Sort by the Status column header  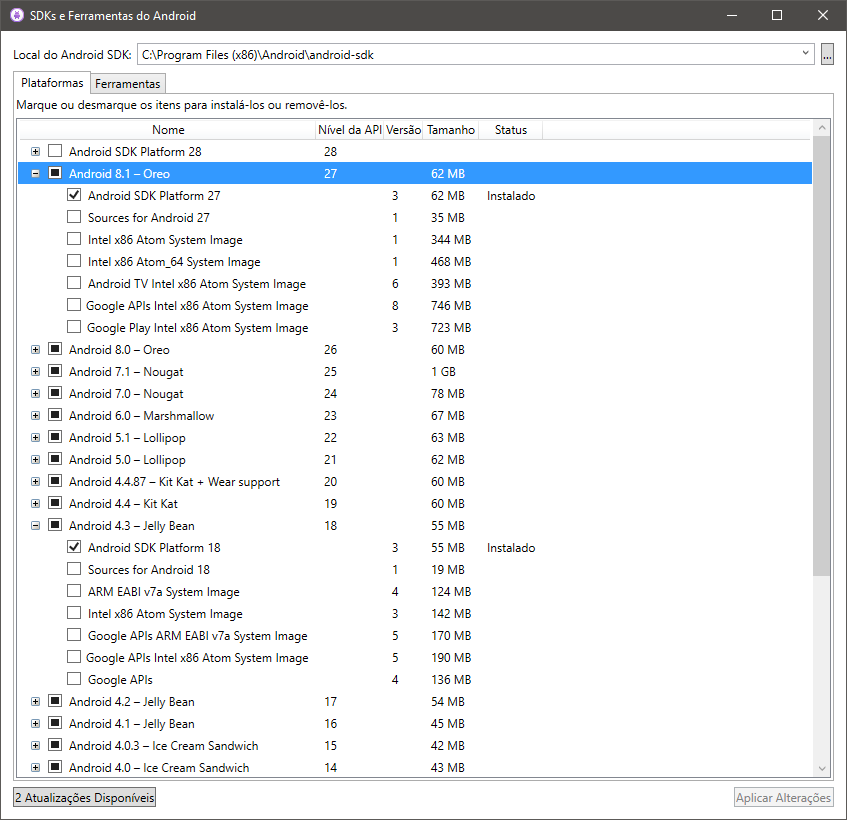[x=510, y=130]
